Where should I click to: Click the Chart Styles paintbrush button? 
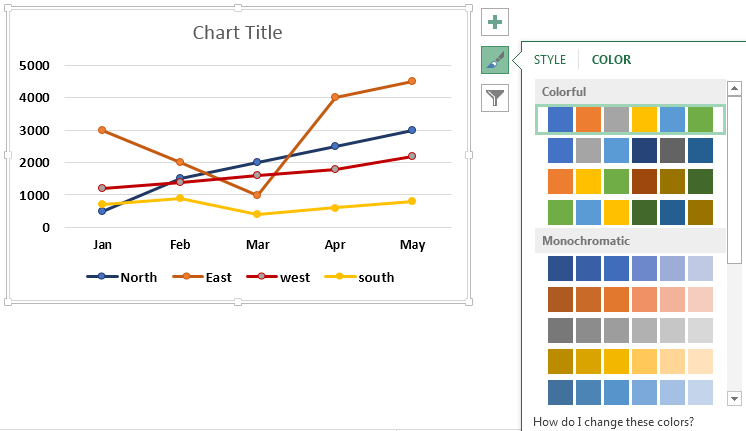click(495, 60)
